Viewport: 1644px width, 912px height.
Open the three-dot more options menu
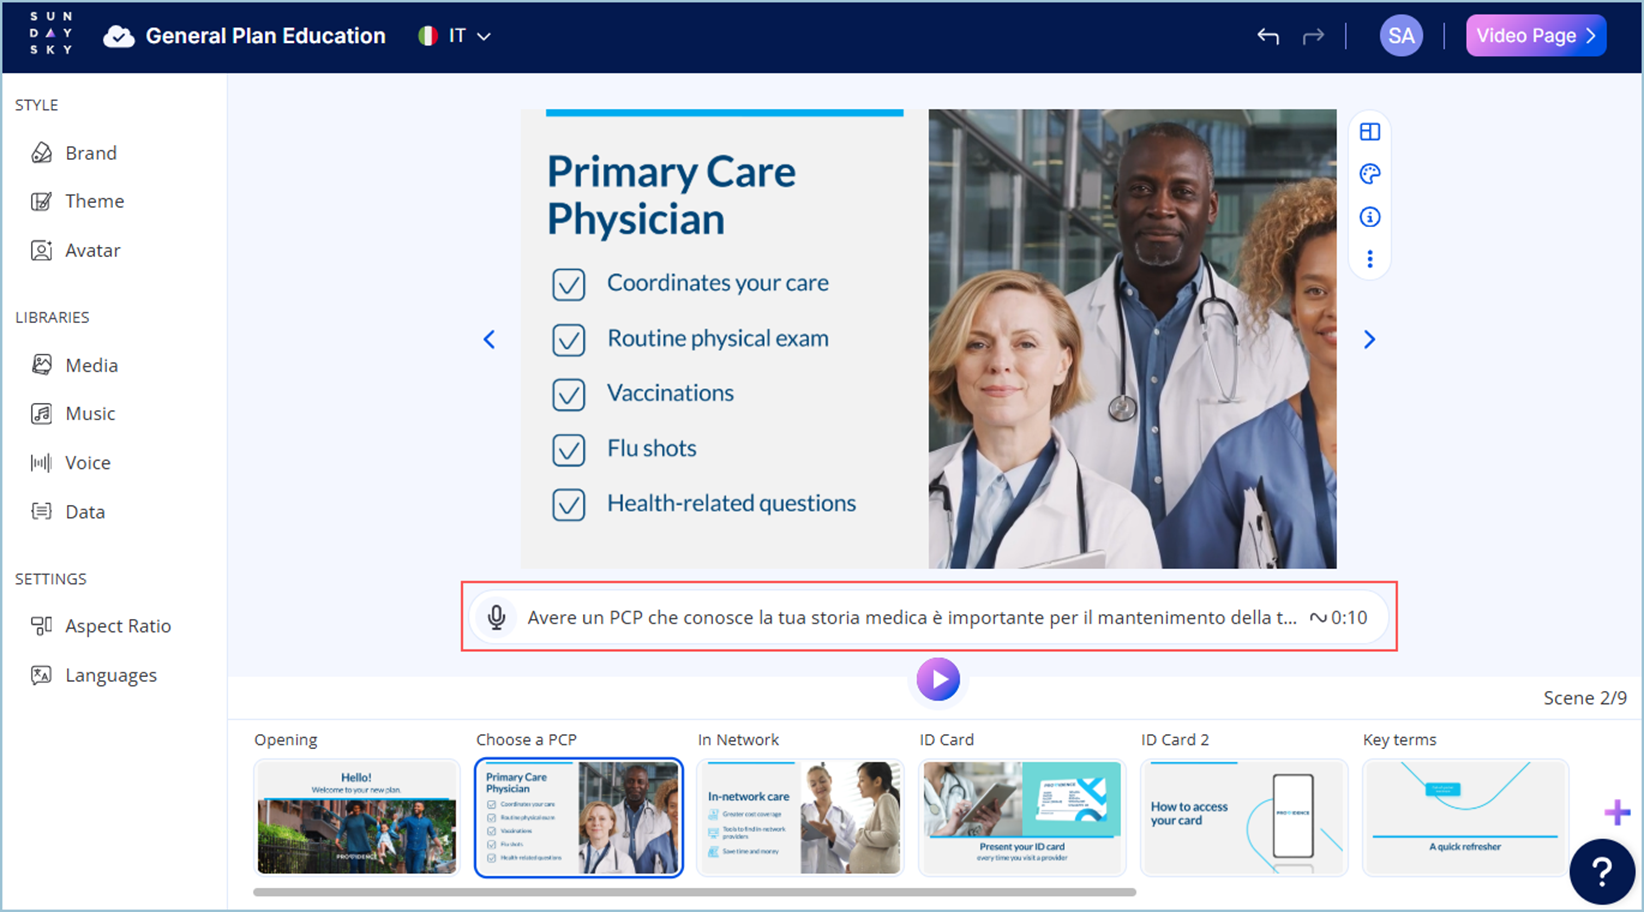click(x=1370, y=260)
